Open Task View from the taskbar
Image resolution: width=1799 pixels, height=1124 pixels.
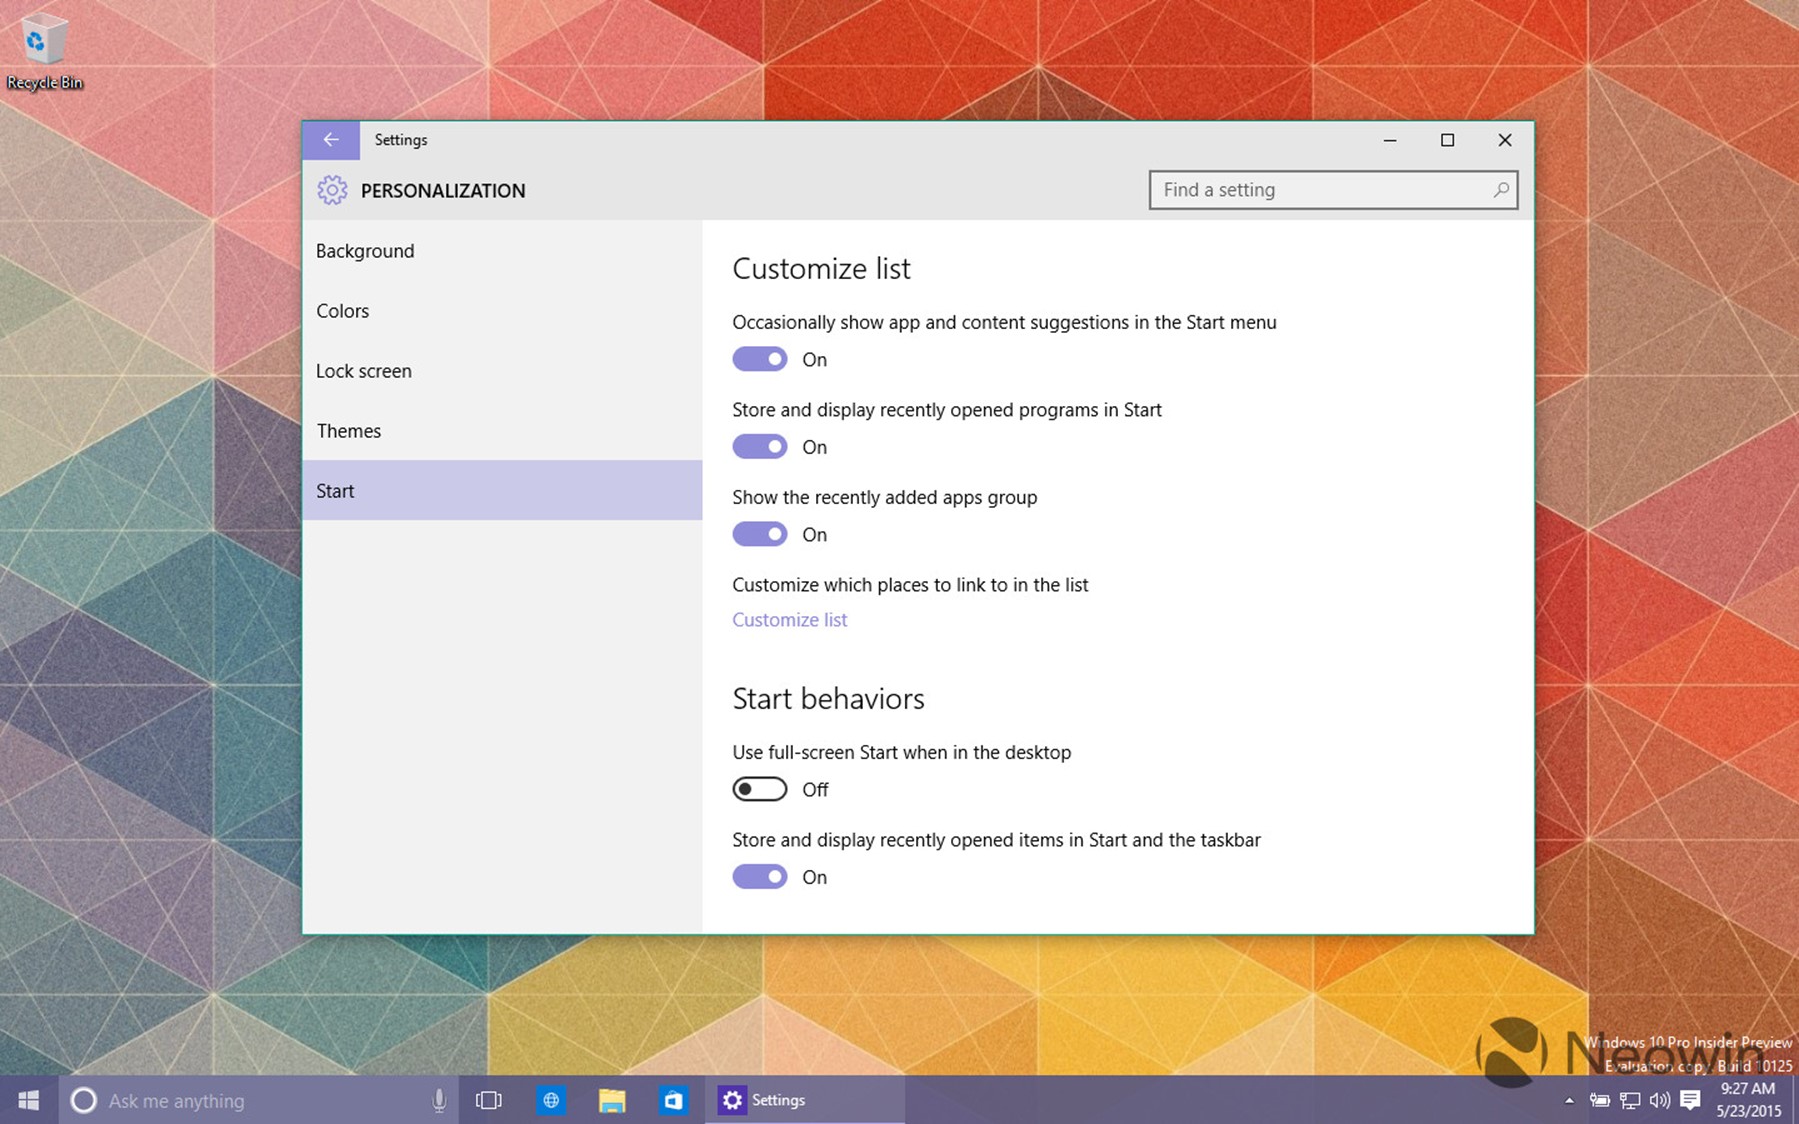(489, 1100)
